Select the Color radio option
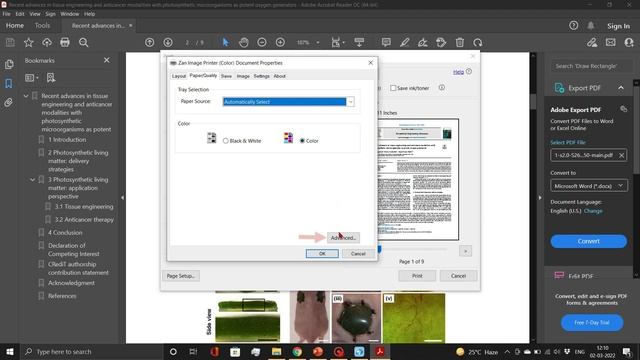The height and width of the screenshot is (360, 640). [x=302, y=141]
